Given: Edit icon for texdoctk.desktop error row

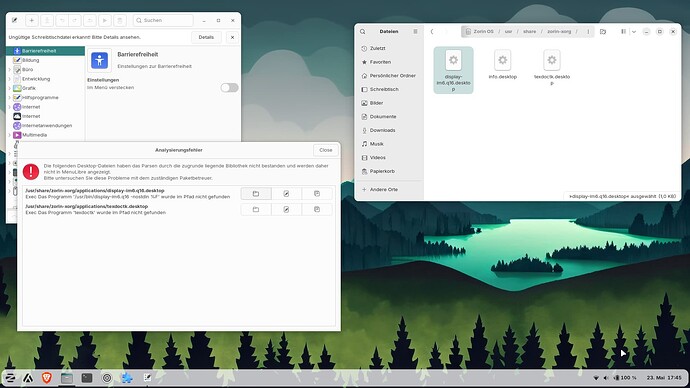Looking at the screenshot, I should 286,209.
